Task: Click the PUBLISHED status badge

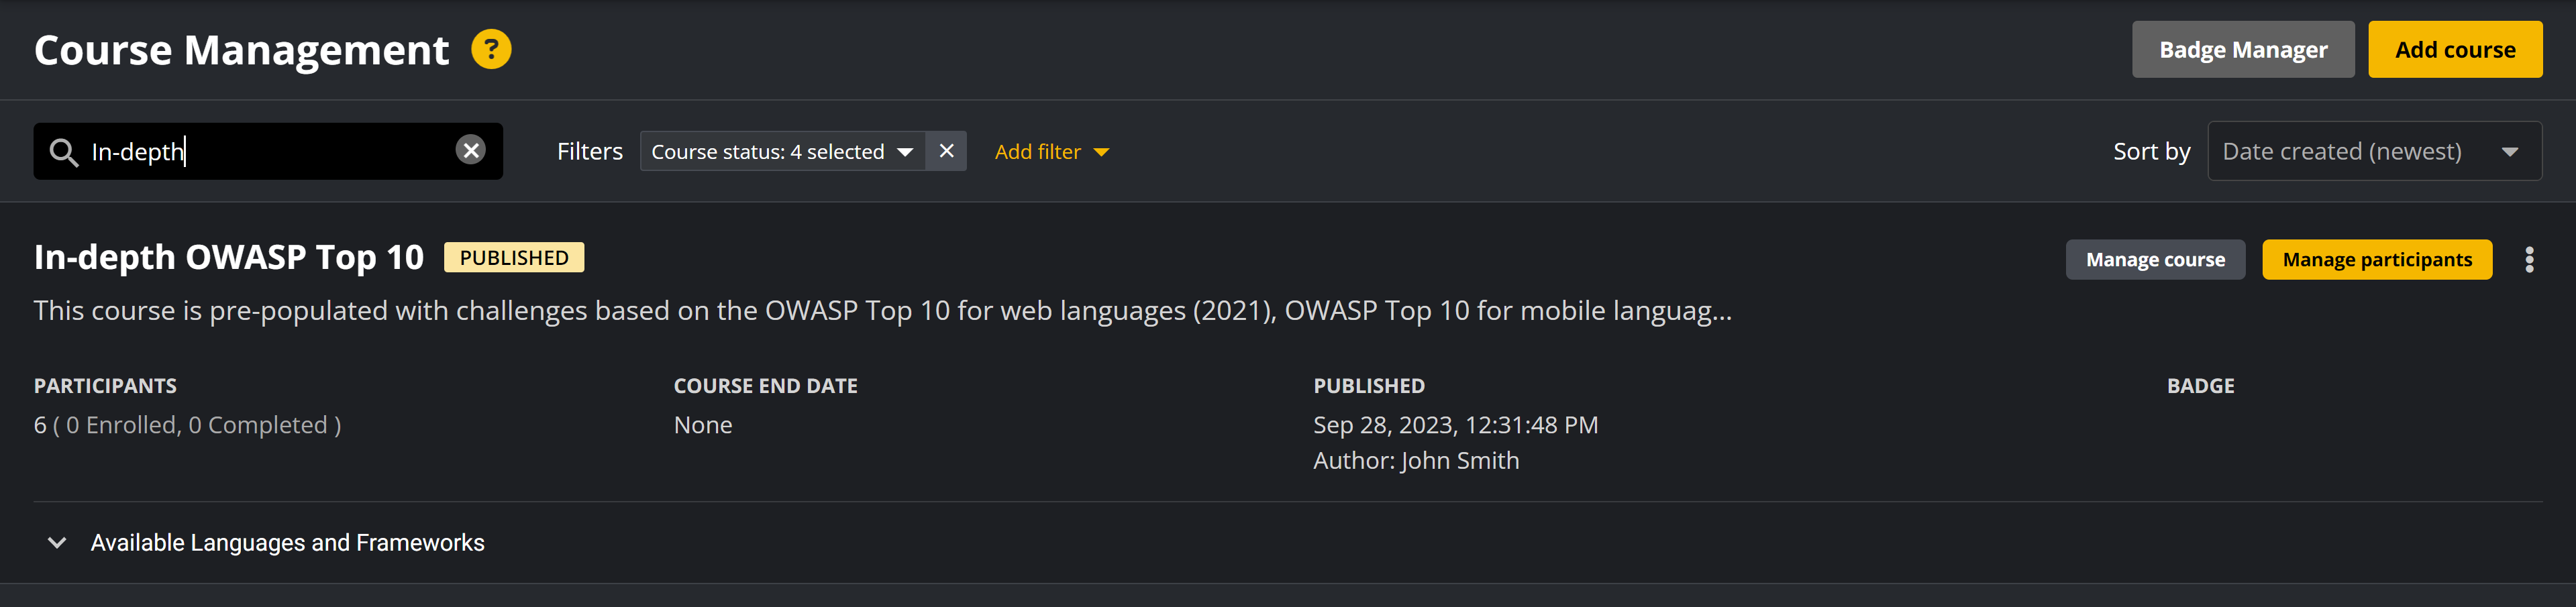Action: tap(514, 258)
